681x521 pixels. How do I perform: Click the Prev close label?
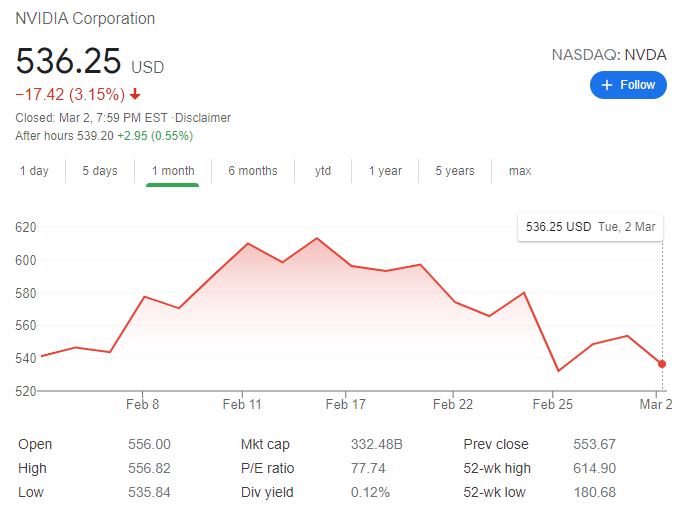[x=496, y=444]
